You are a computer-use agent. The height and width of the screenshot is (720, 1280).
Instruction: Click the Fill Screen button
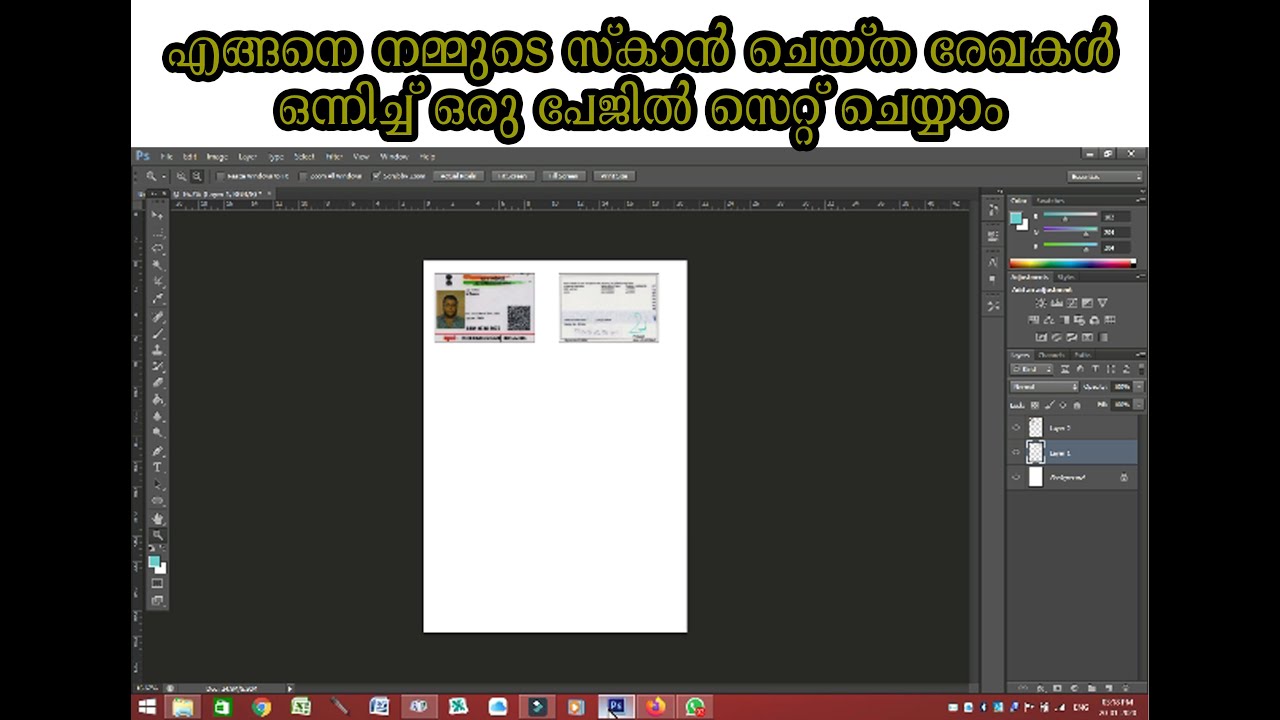(564, 176)
